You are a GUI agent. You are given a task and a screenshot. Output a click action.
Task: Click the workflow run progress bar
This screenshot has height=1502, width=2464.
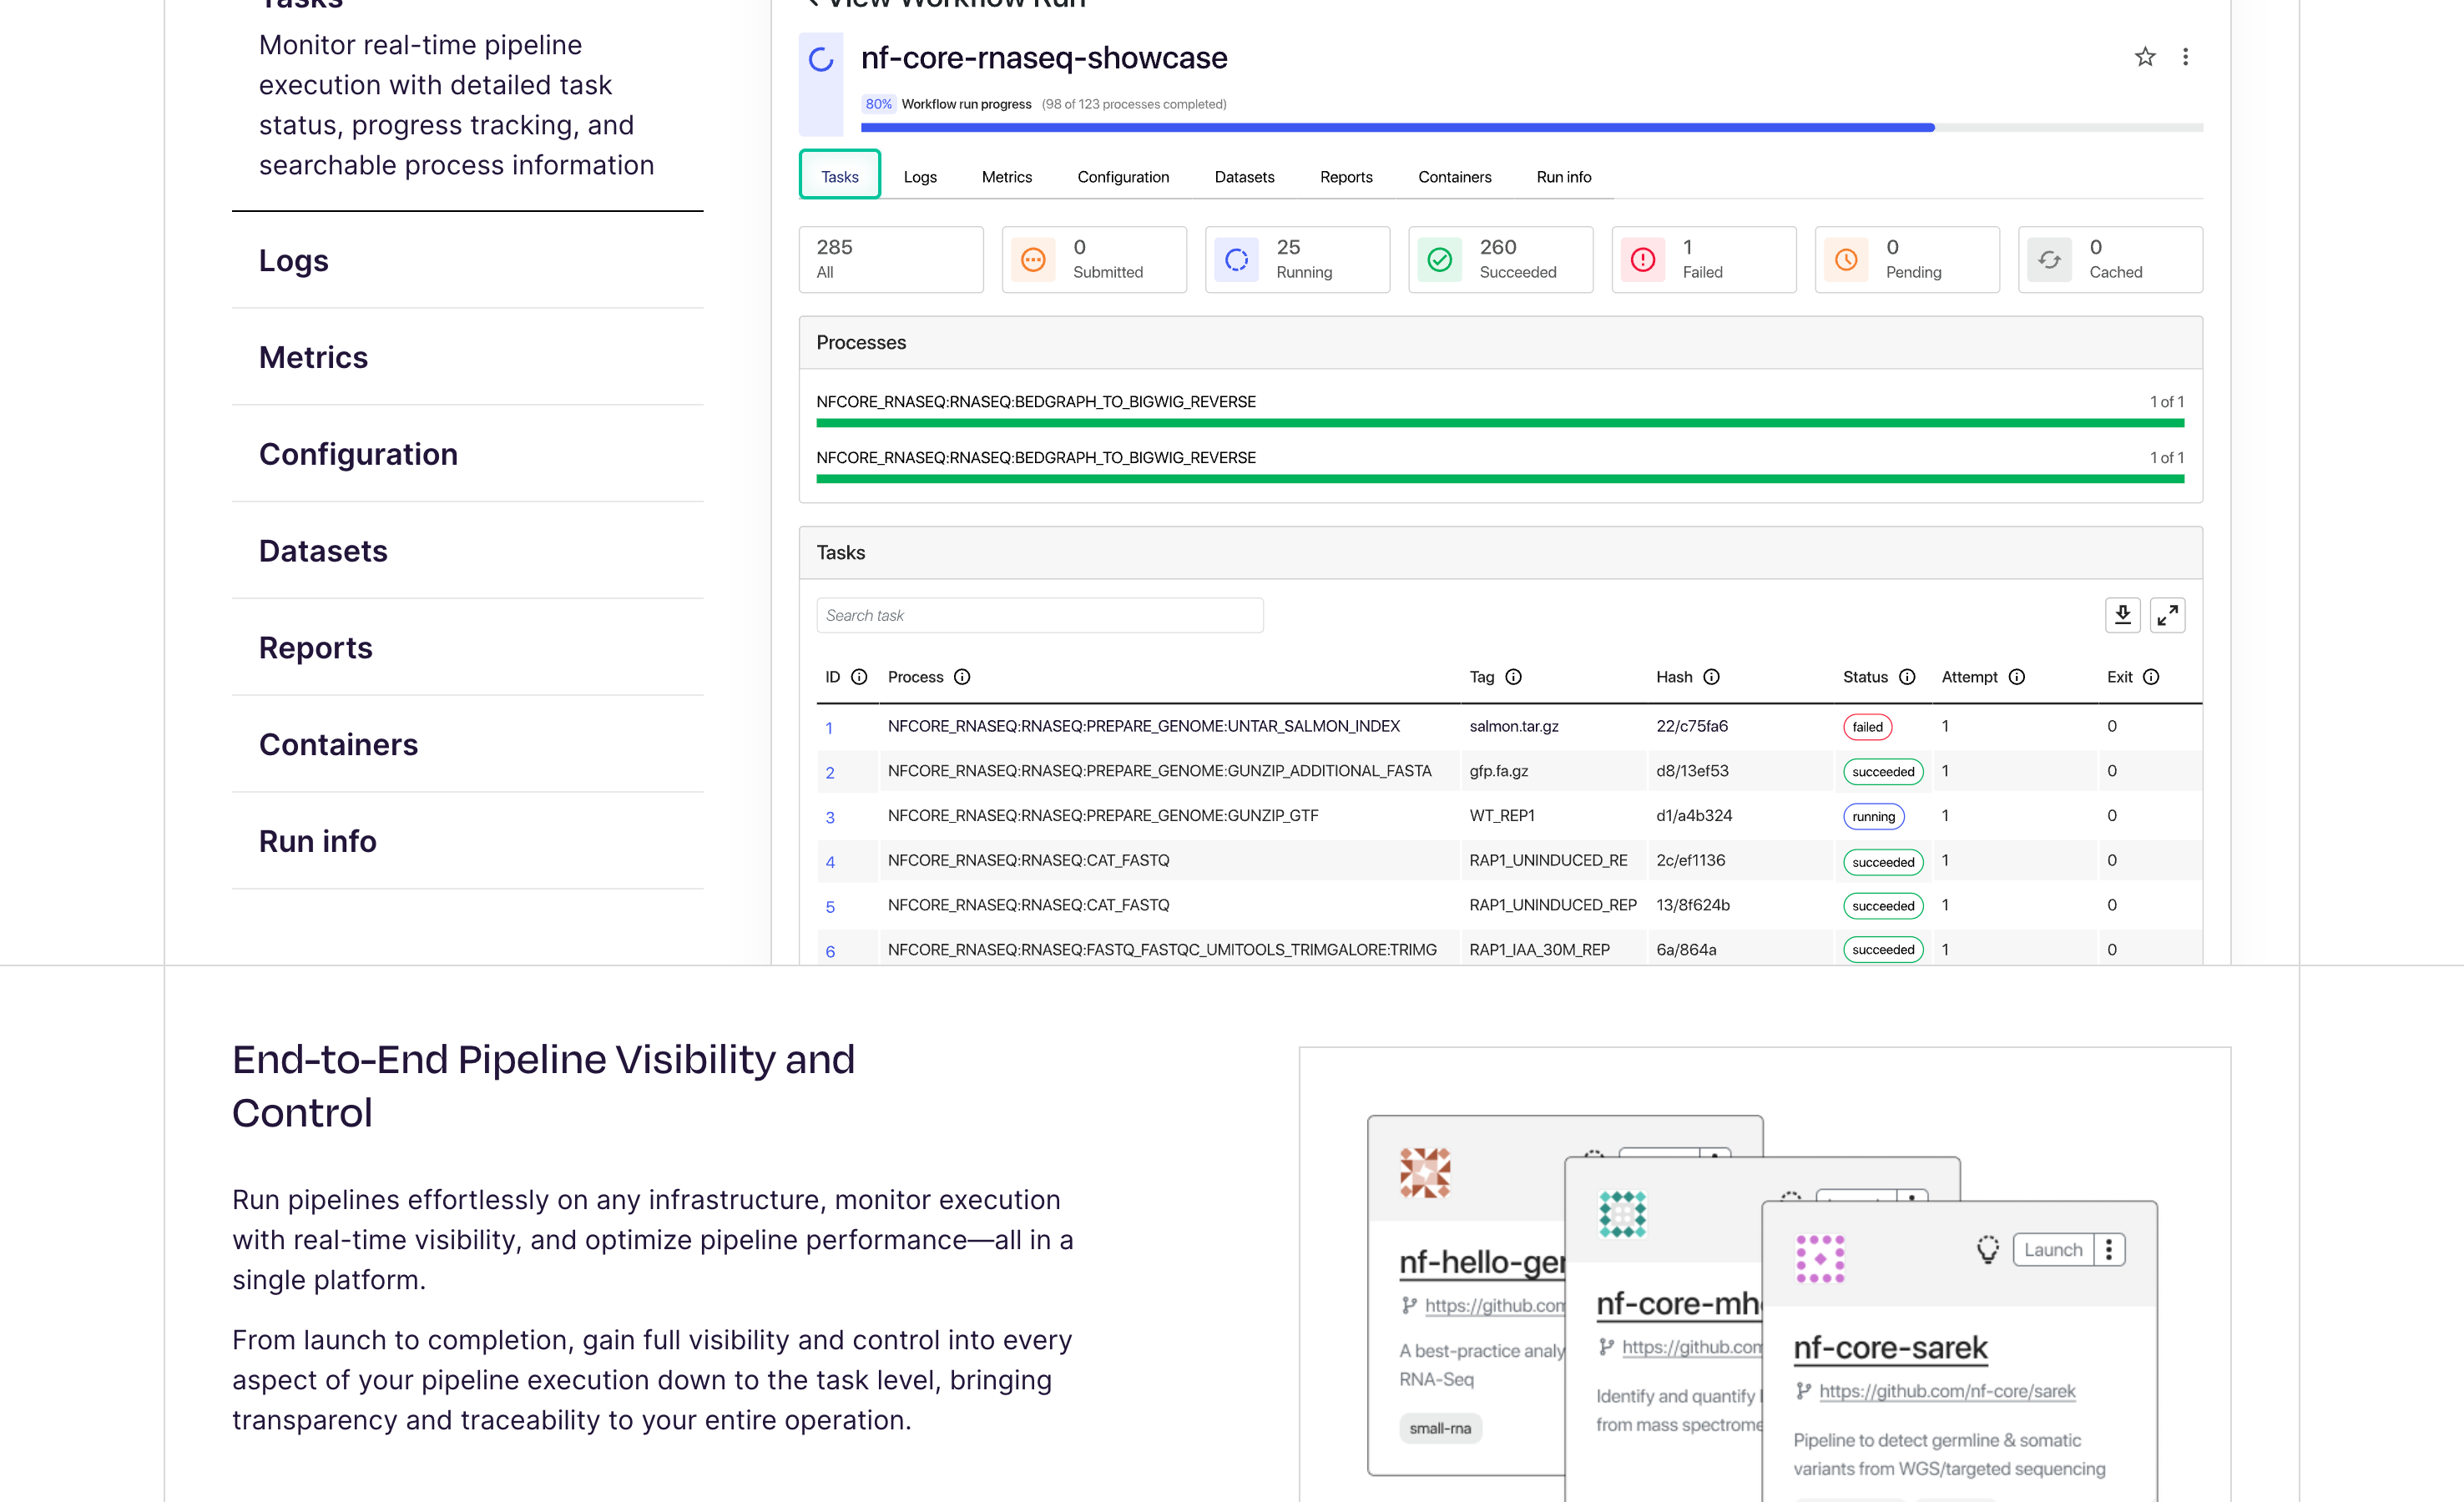(x=1531, y=128)
